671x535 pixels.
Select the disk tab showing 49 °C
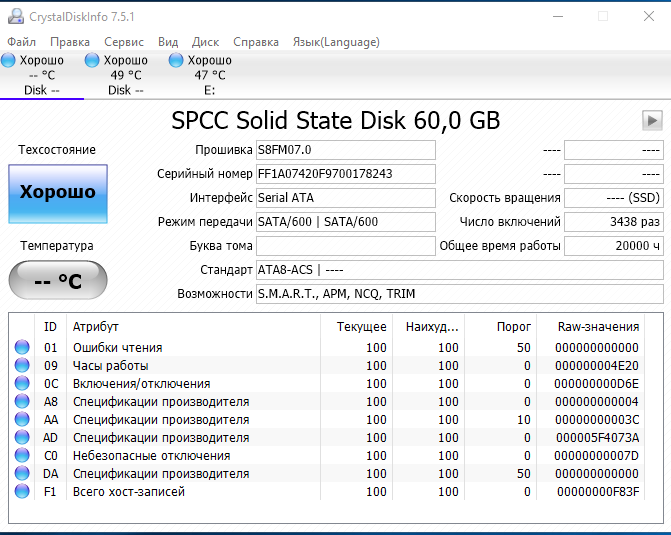119,75
